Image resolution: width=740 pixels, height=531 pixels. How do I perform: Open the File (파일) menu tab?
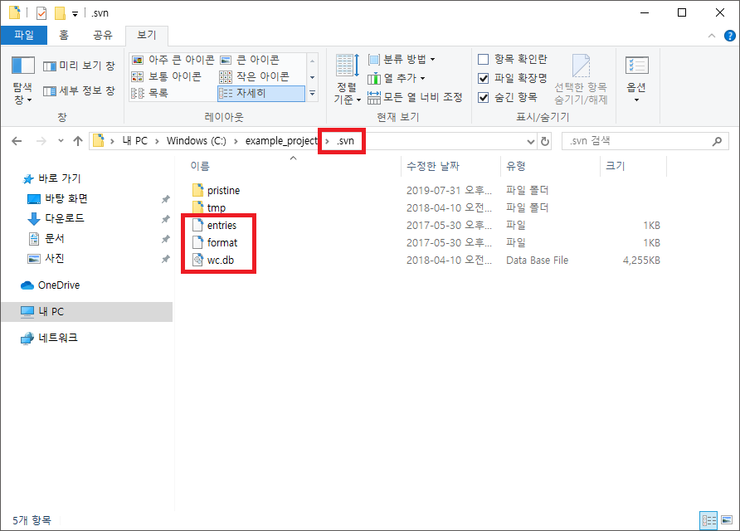[23, 35]
